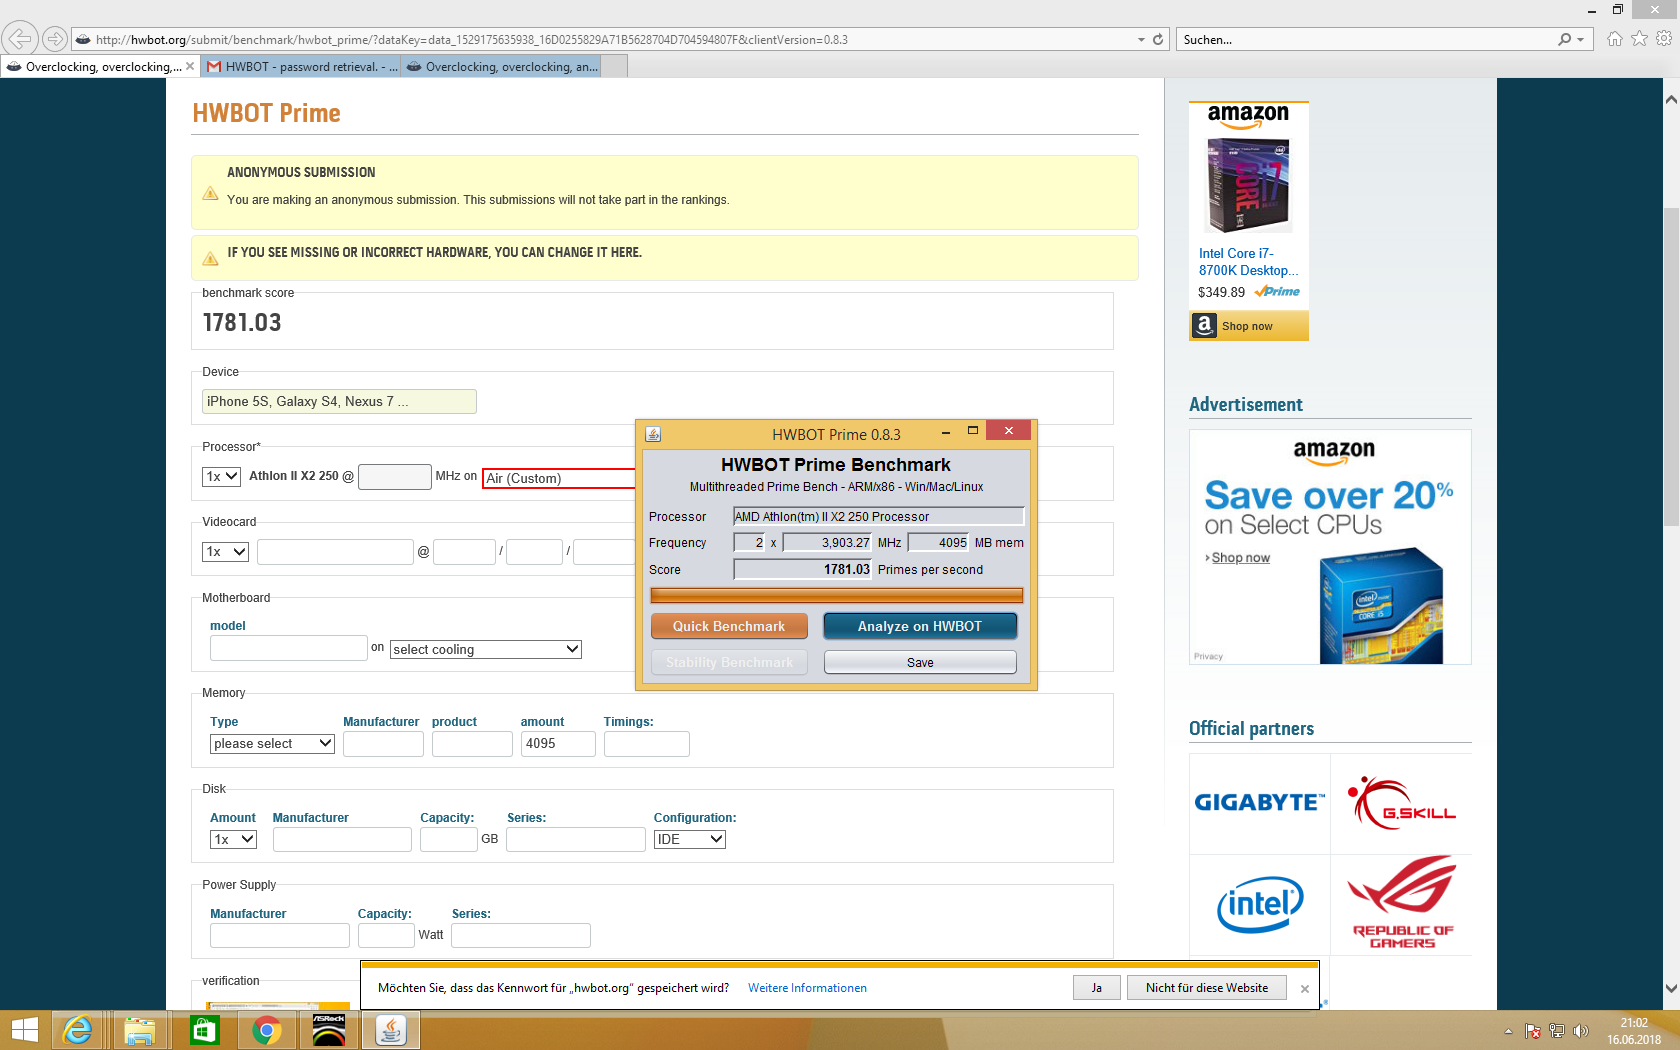Open the ASRock utility taskbar icon

(x=329, y=1030)
